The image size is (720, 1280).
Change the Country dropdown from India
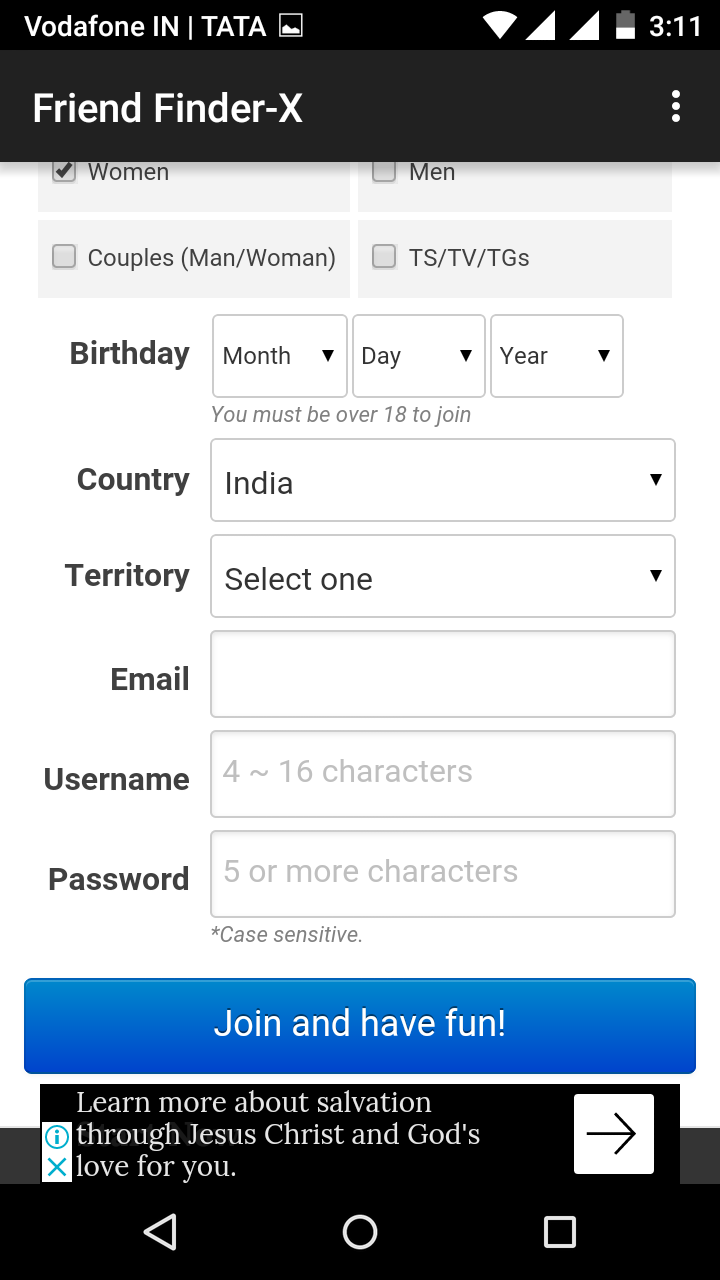coord(442,481)
